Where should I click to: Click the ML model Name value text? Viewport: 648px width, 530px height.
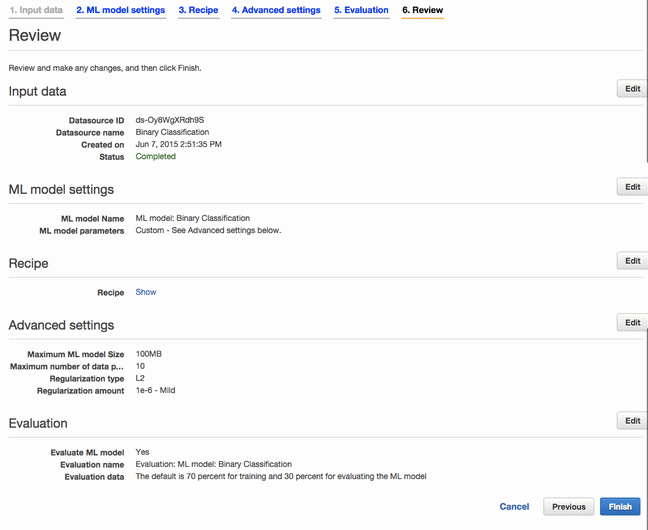(193, 218)
